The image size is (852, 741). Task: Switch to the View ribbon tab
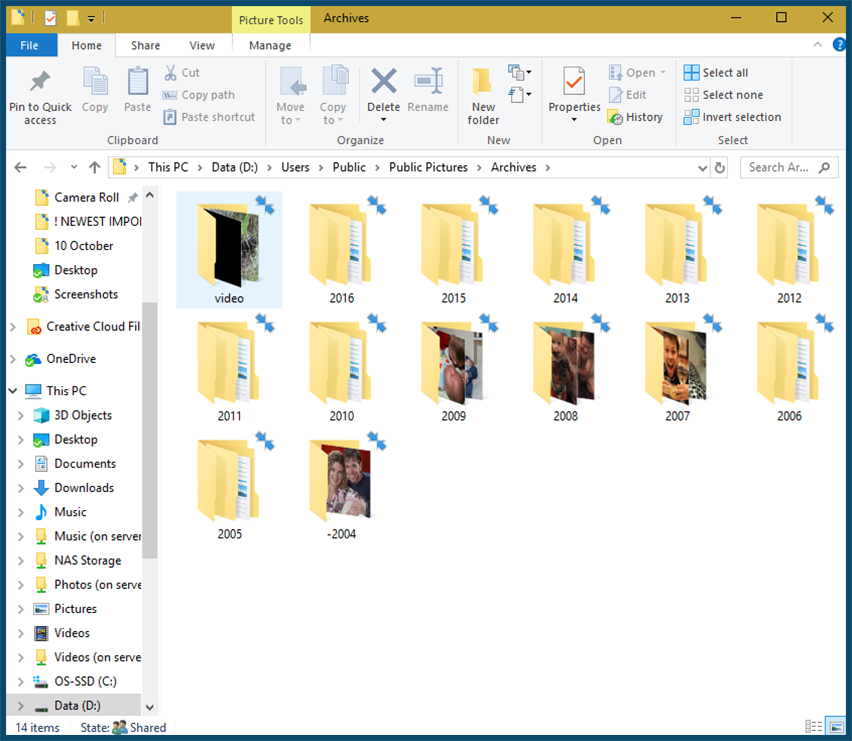(202, 46)
